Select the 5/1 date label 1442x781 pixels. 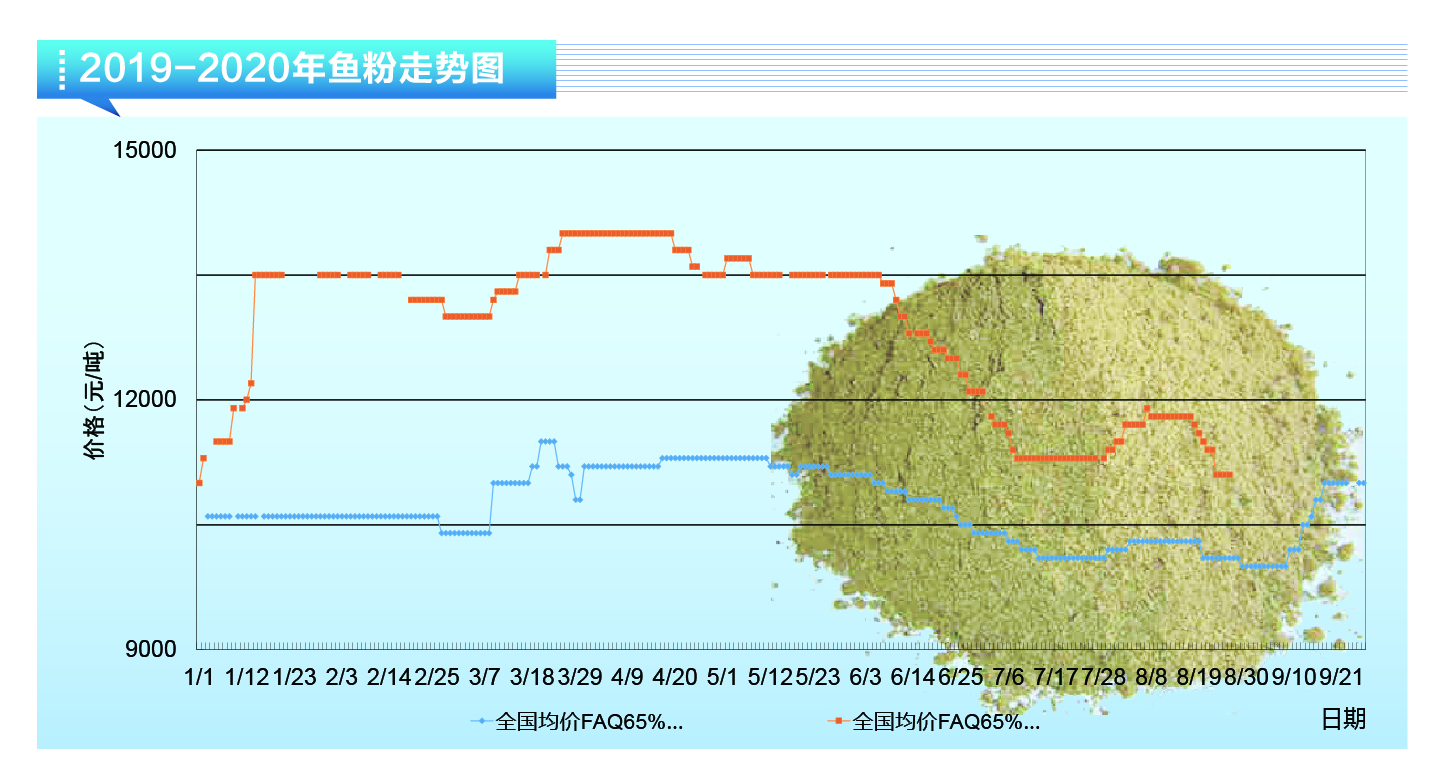(722, 677)
